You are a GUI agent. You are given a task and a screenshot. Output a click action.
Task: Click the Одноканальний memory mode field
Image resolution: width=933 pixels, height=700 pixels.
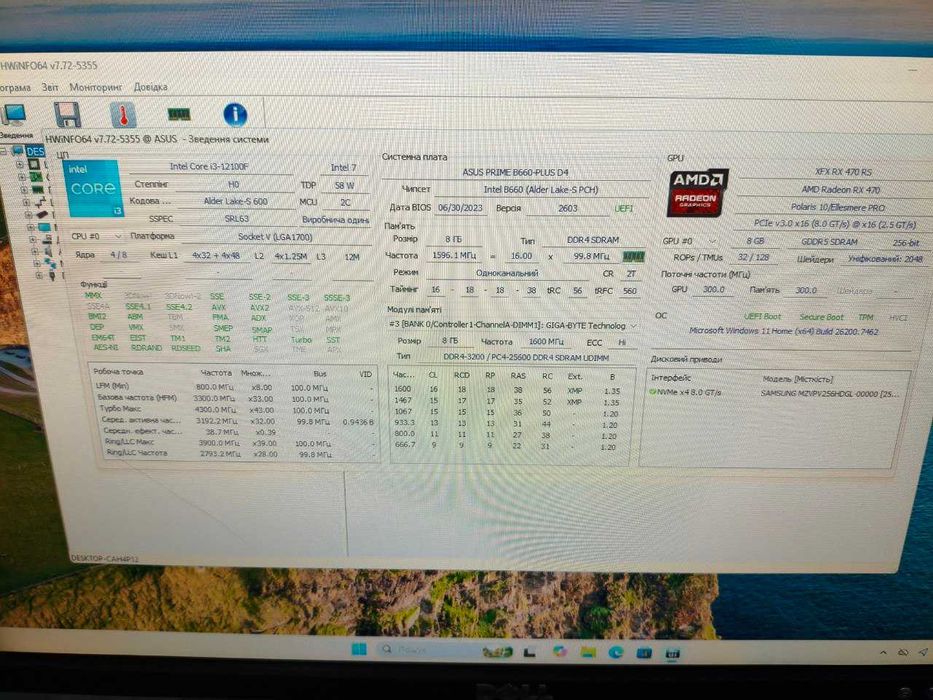coord(507,273)
